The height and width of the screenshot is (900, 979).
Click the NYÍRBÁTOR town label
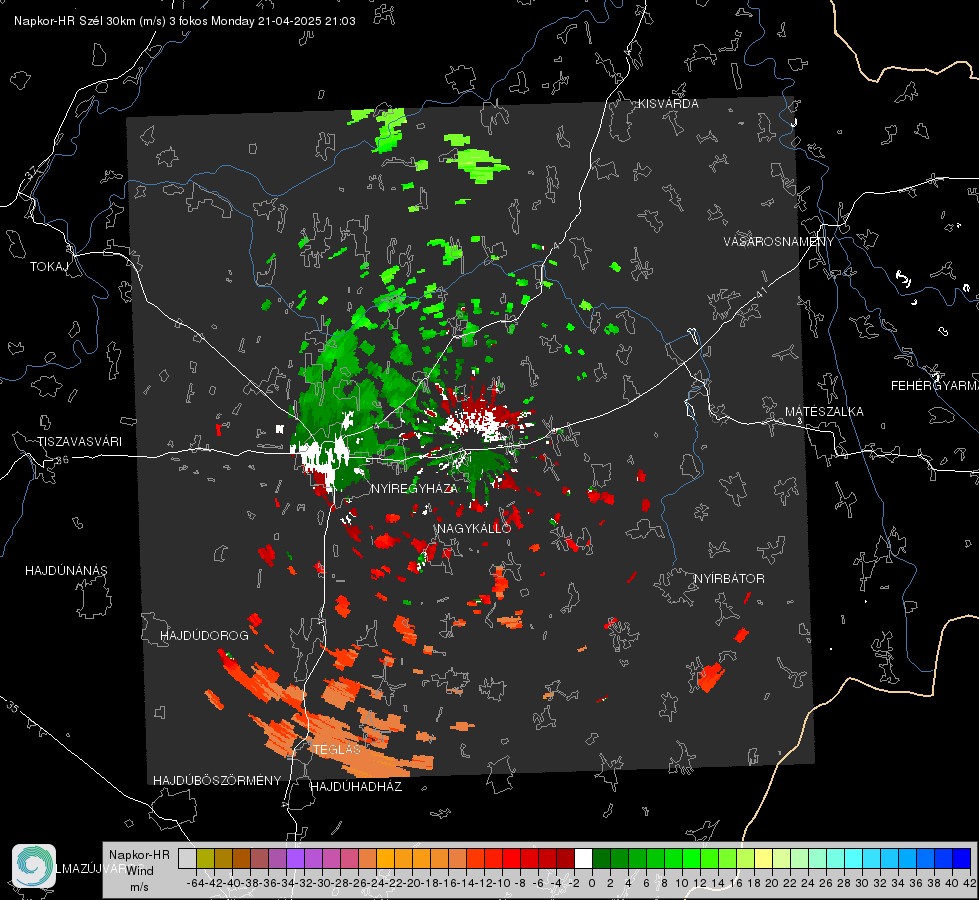click(x=729, y=579)
